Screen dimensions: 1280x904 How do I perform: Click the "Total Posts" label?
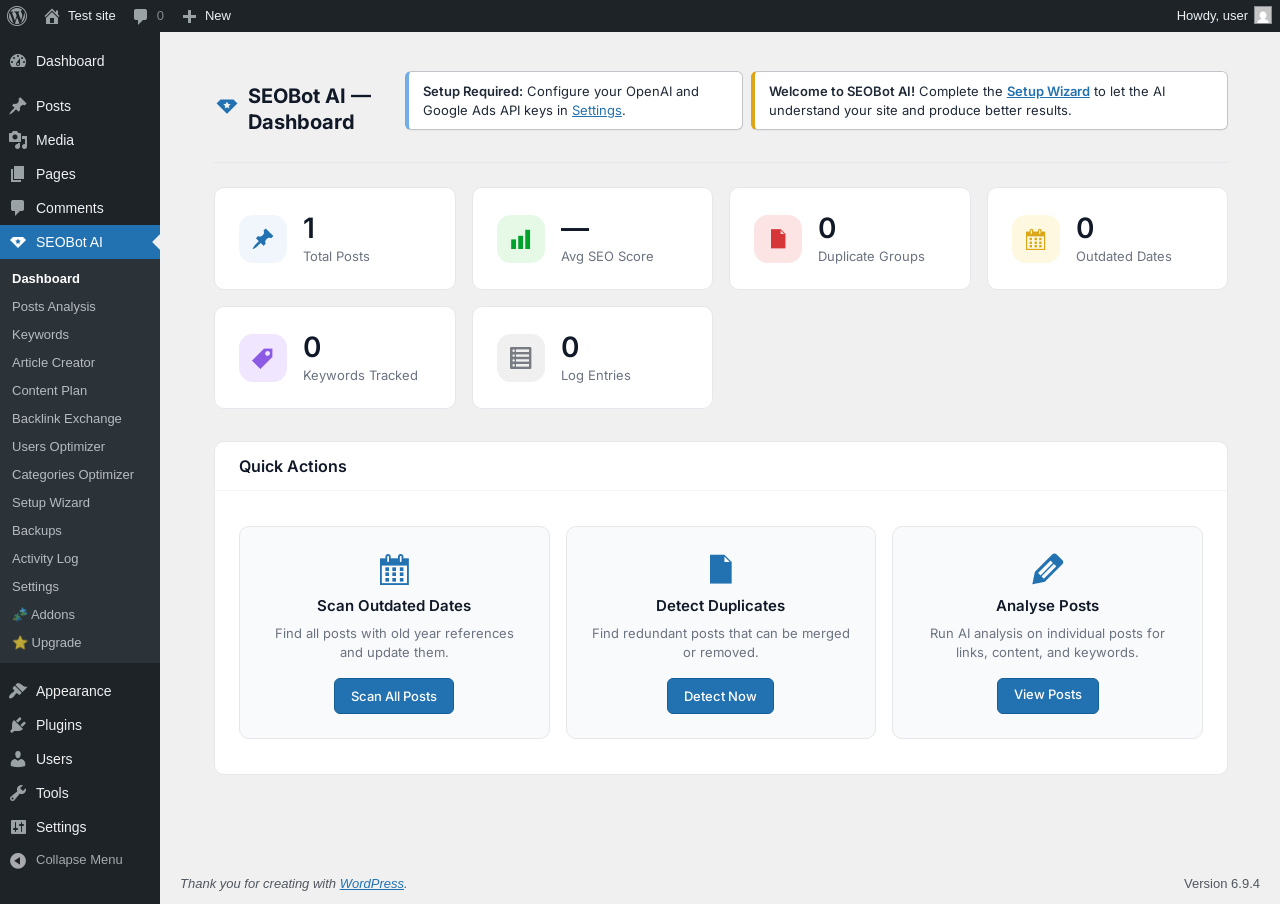coord(336,257)
